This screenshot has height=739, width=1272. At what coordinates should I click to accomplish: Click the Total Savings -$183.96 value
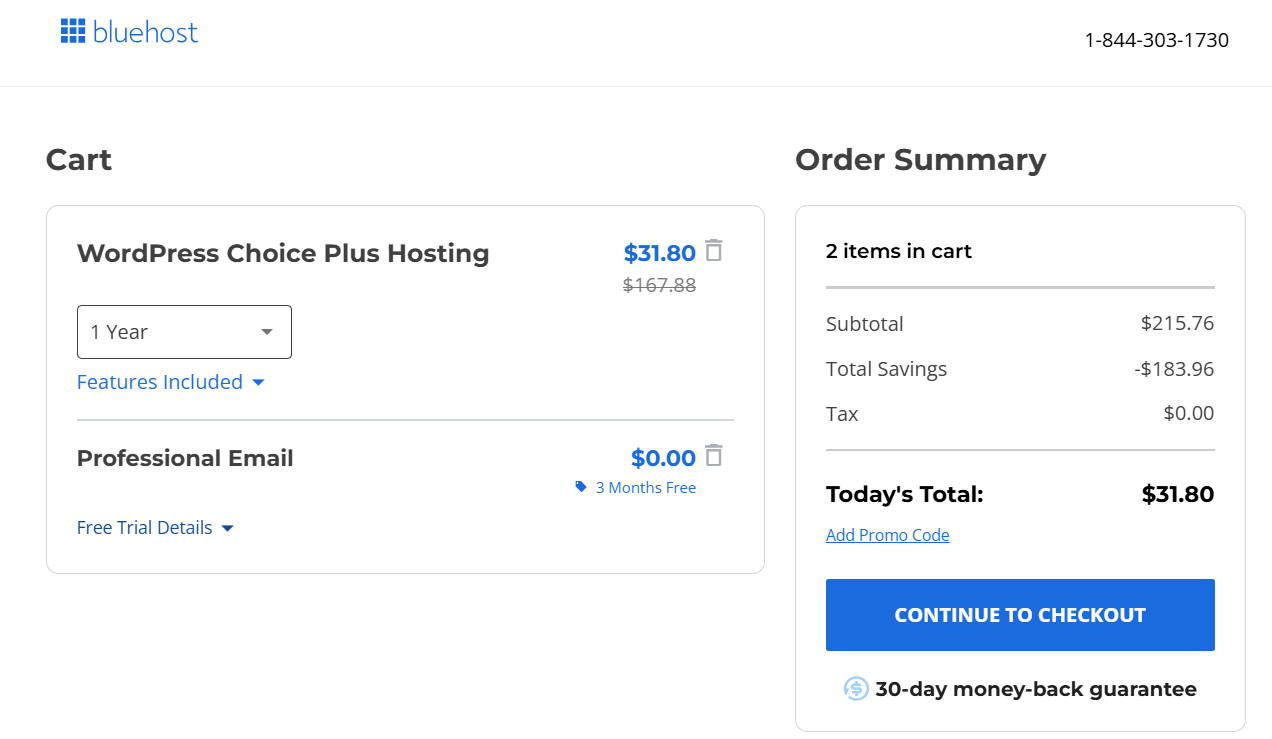click(x=1174, y=369)
